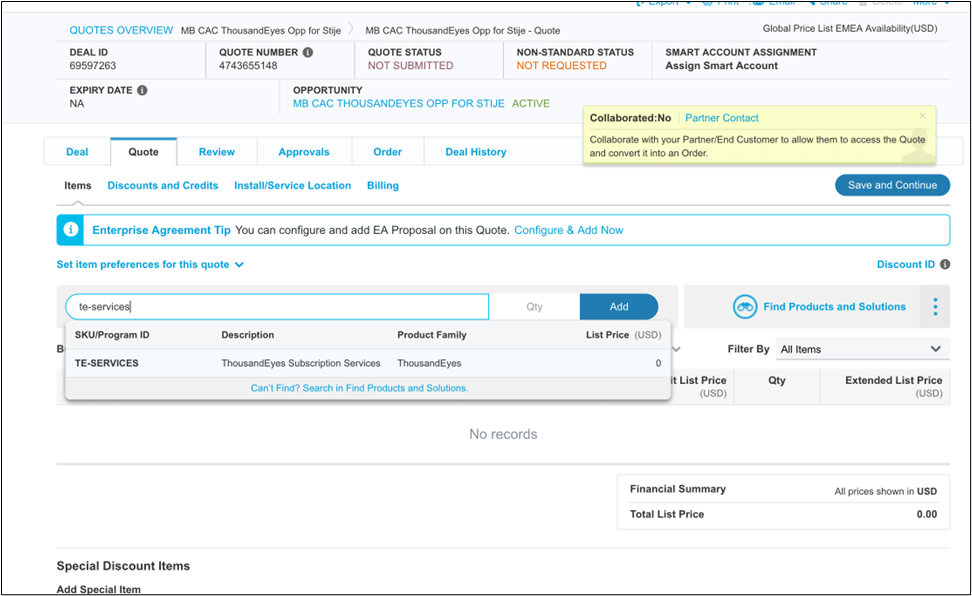Open Discounts and Credits sub-tab
This screenshot has height=596, width=972.
pyautogui.click(x=162, y=185)
